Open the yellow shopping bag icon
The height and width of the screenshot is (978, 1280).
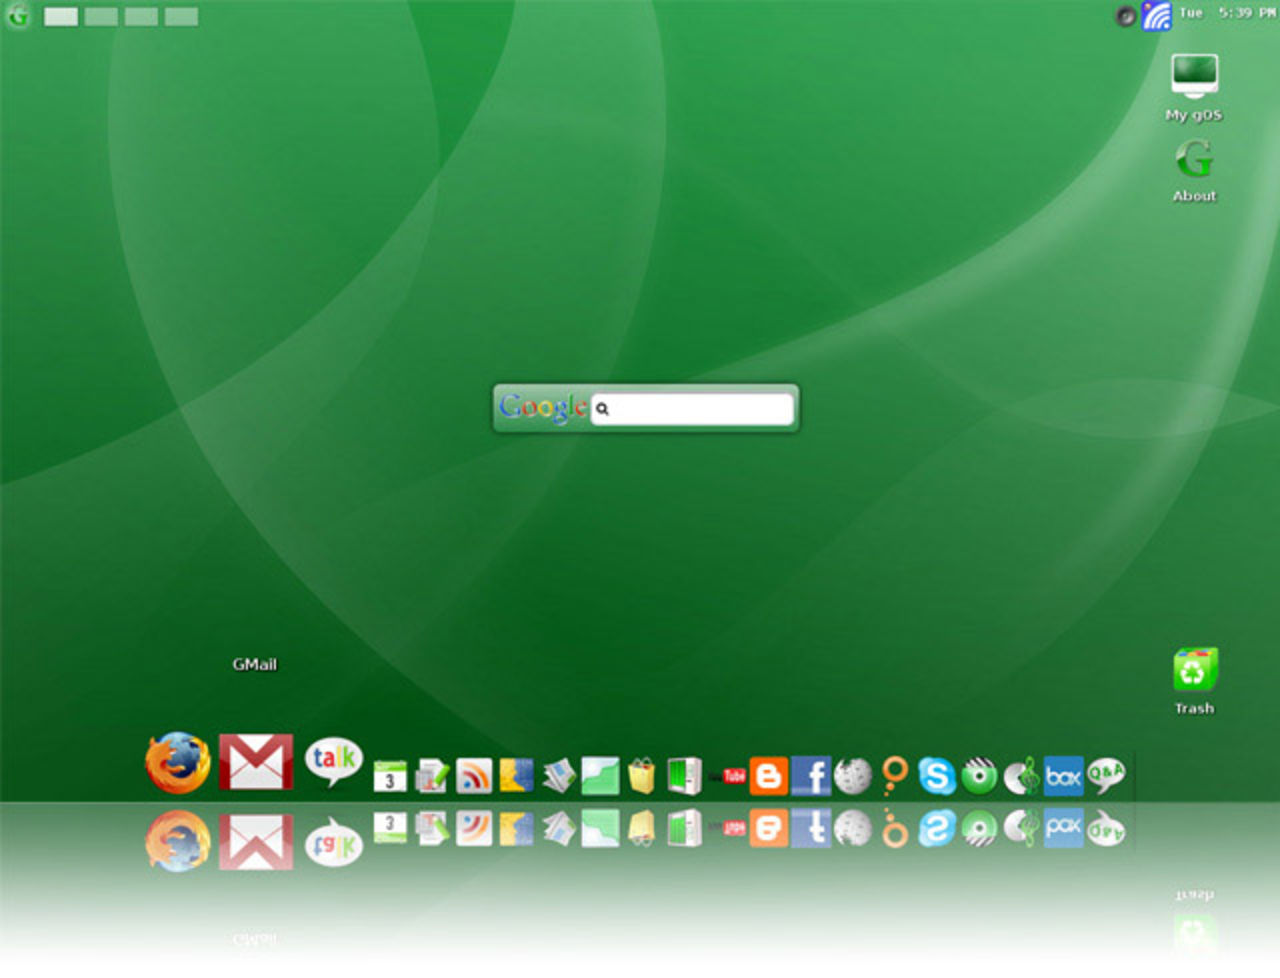(641, 776)
